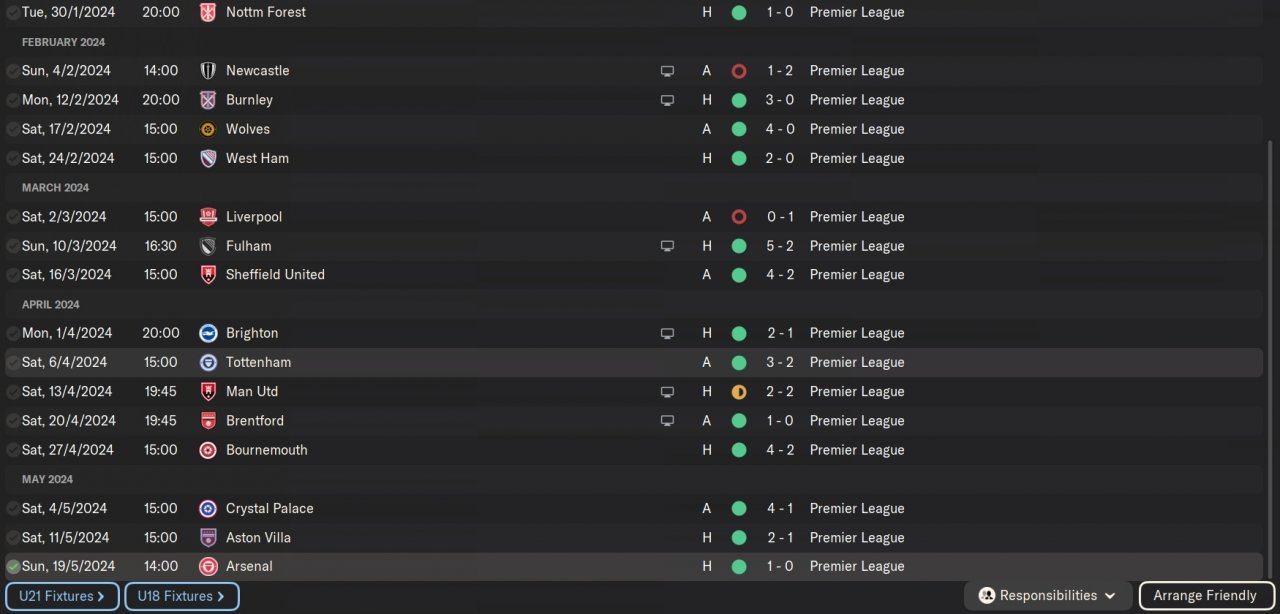This screenshot has width=1280, height=614.
Task: Open the Brighton 2 - 1 match result
Action: pyautogui.click(x=780, y=333)
